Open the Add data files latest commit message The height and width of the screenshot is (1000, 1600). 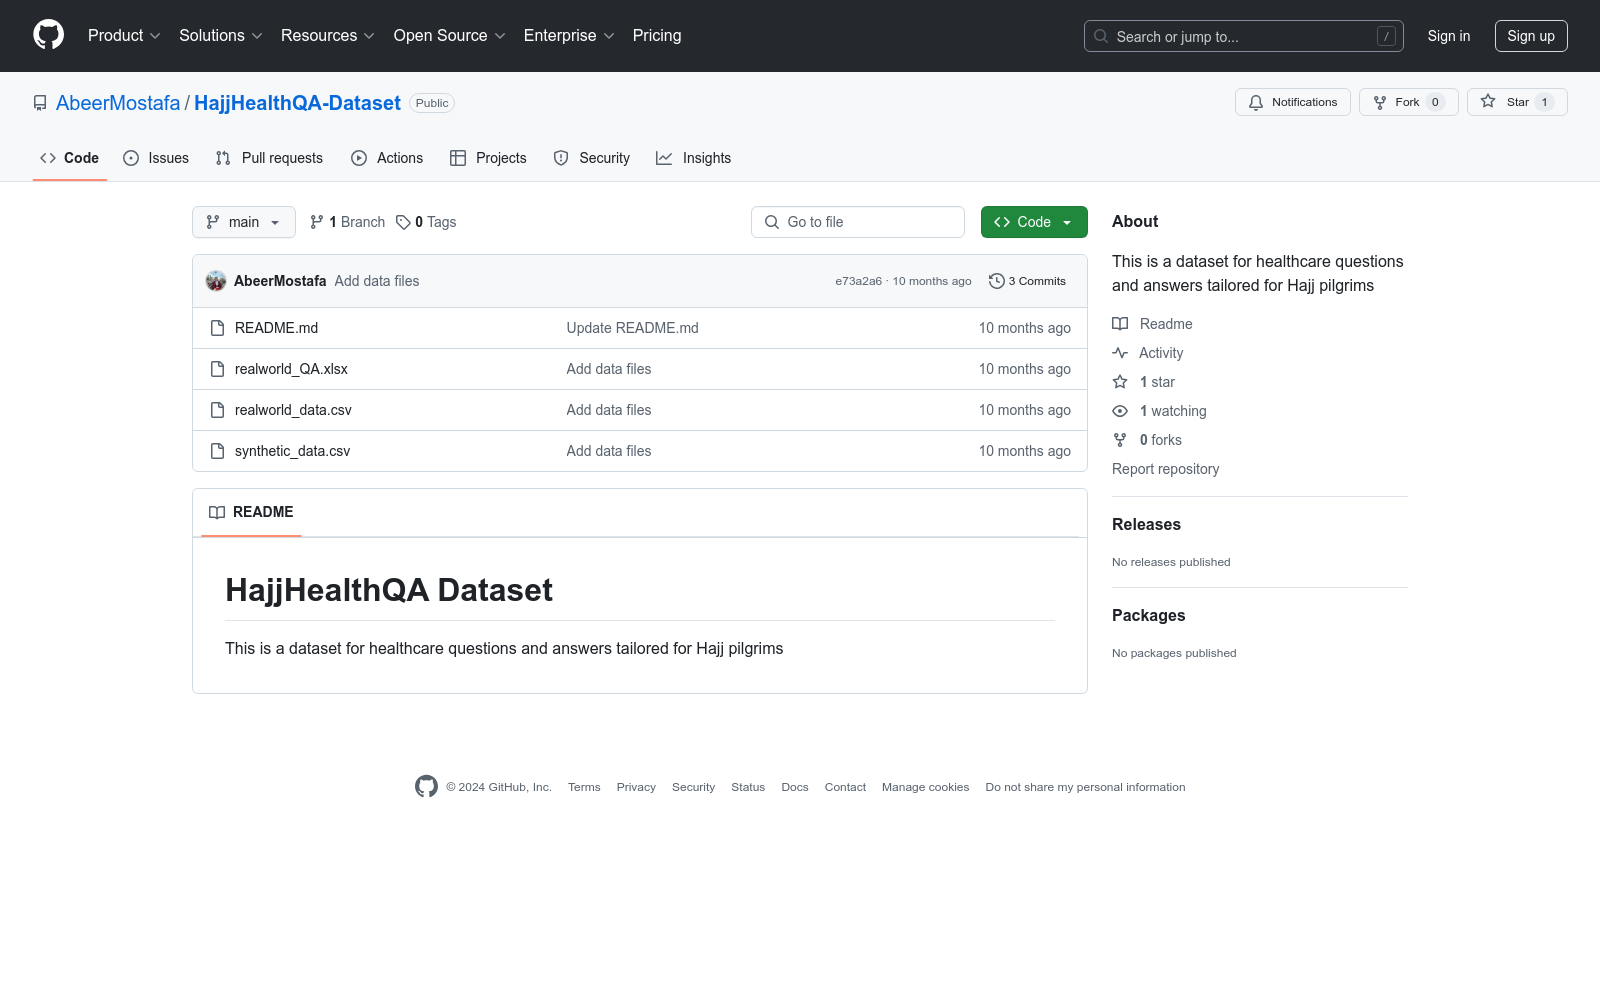(x=377, y=281)
